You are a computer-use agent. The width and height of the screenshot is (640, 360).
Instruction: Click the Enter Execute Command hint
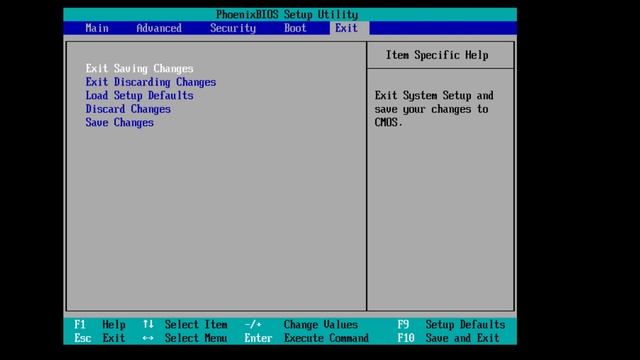pos(306,338)
